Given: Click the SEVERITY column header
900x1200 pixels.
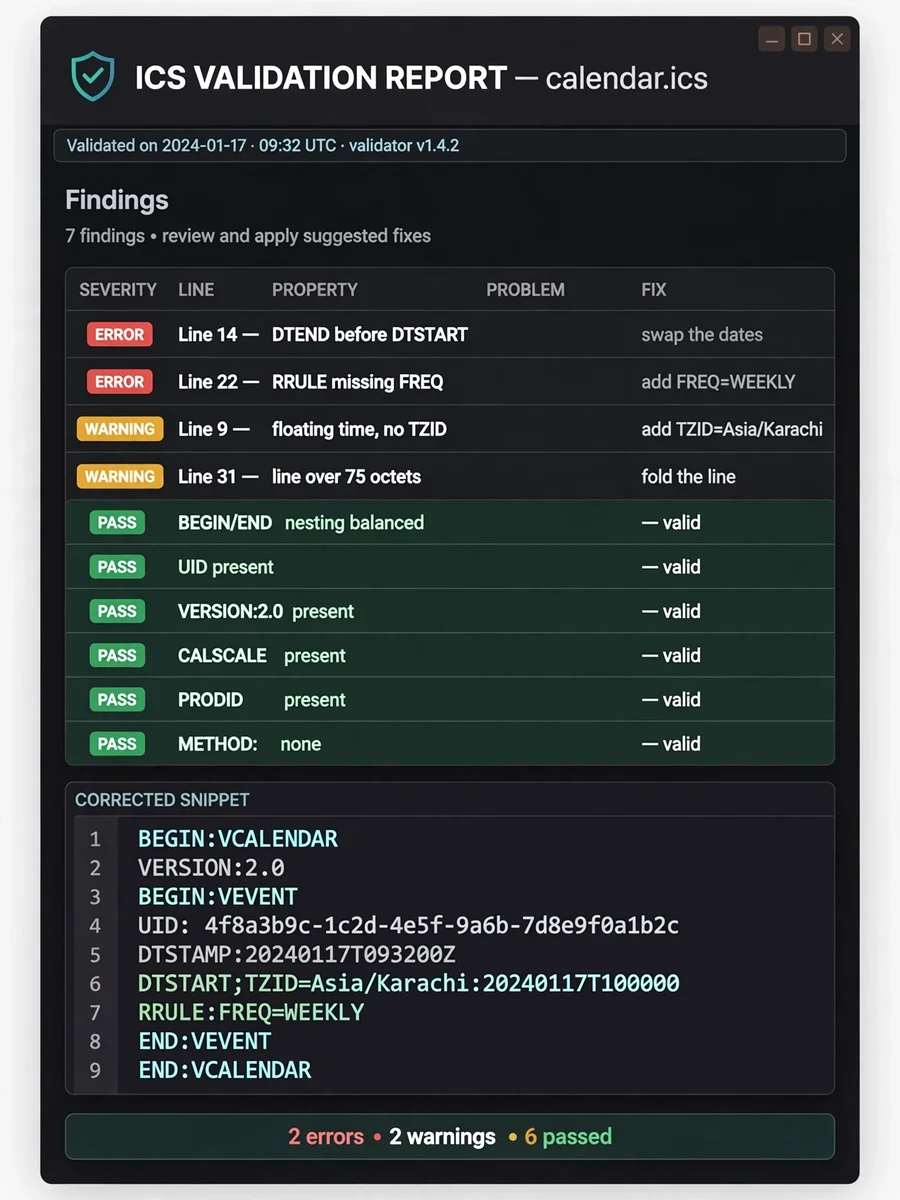Looking at the screenshot, I should pos(118,290).
